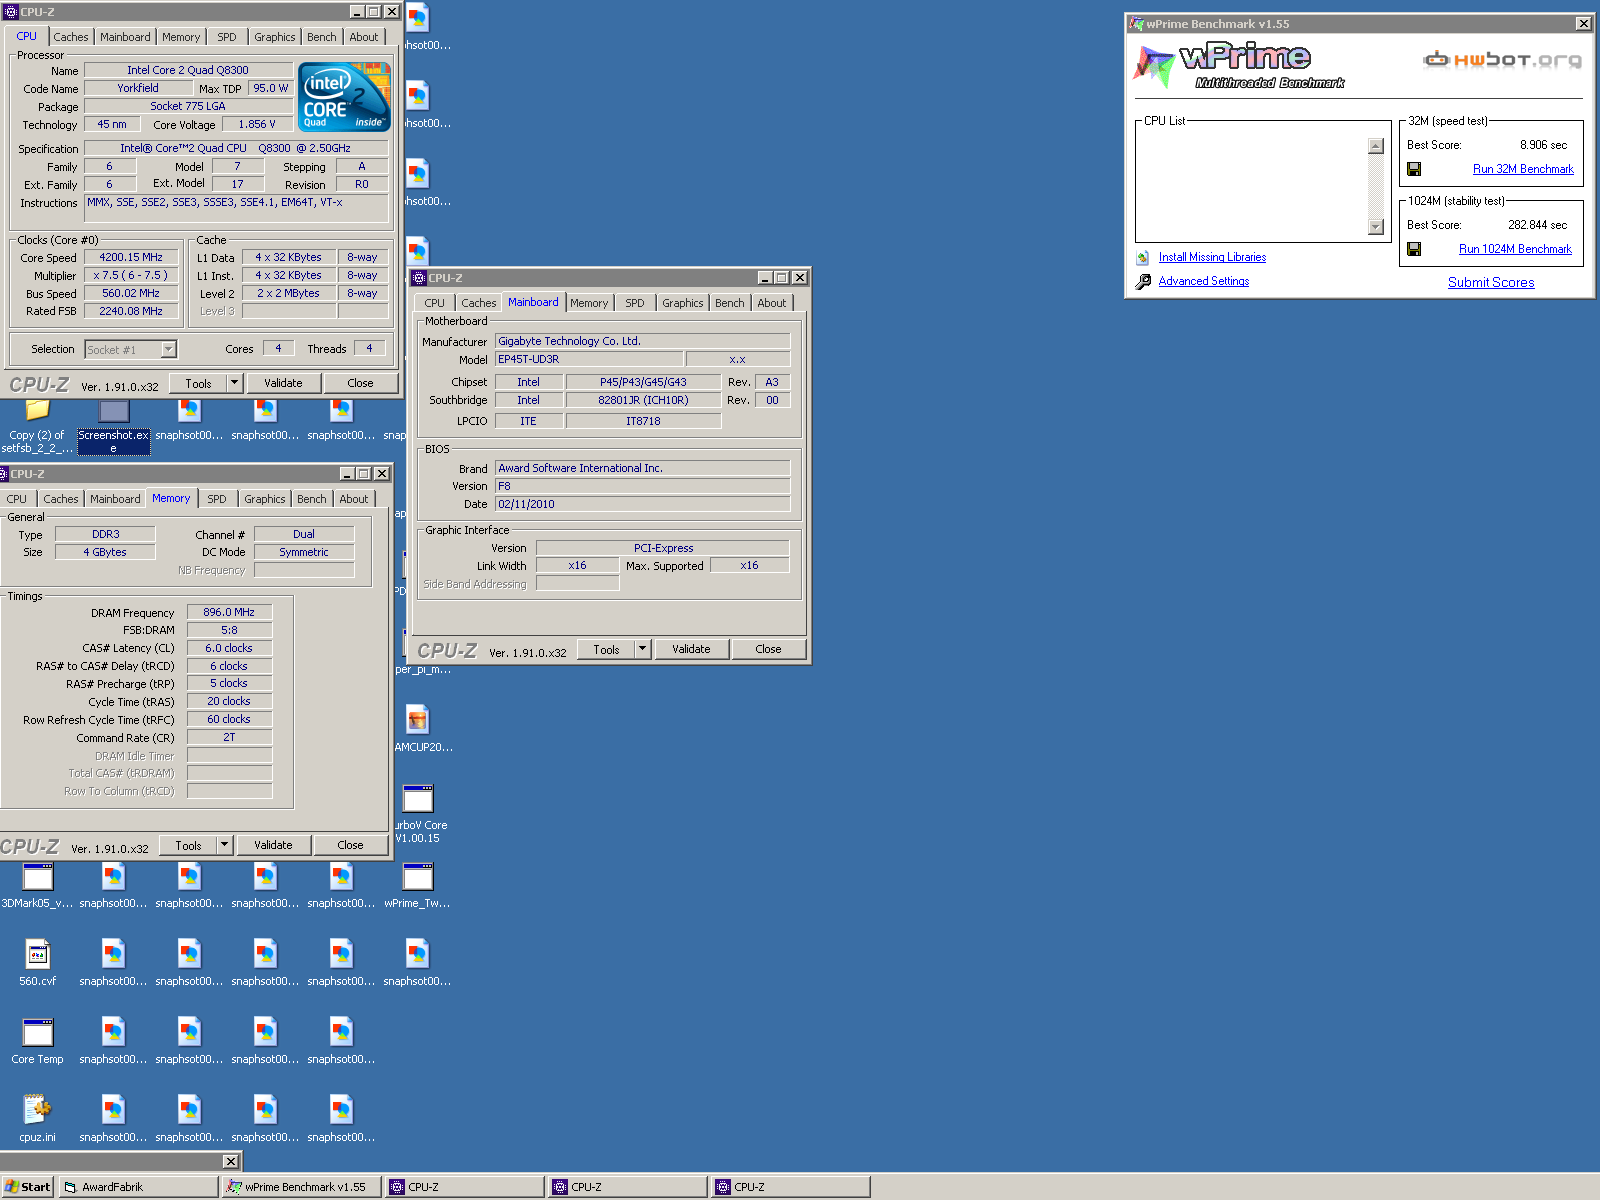Click the wPrime Benchmark title bar icon
1600x1200 pixels.
coord(1136,23)
